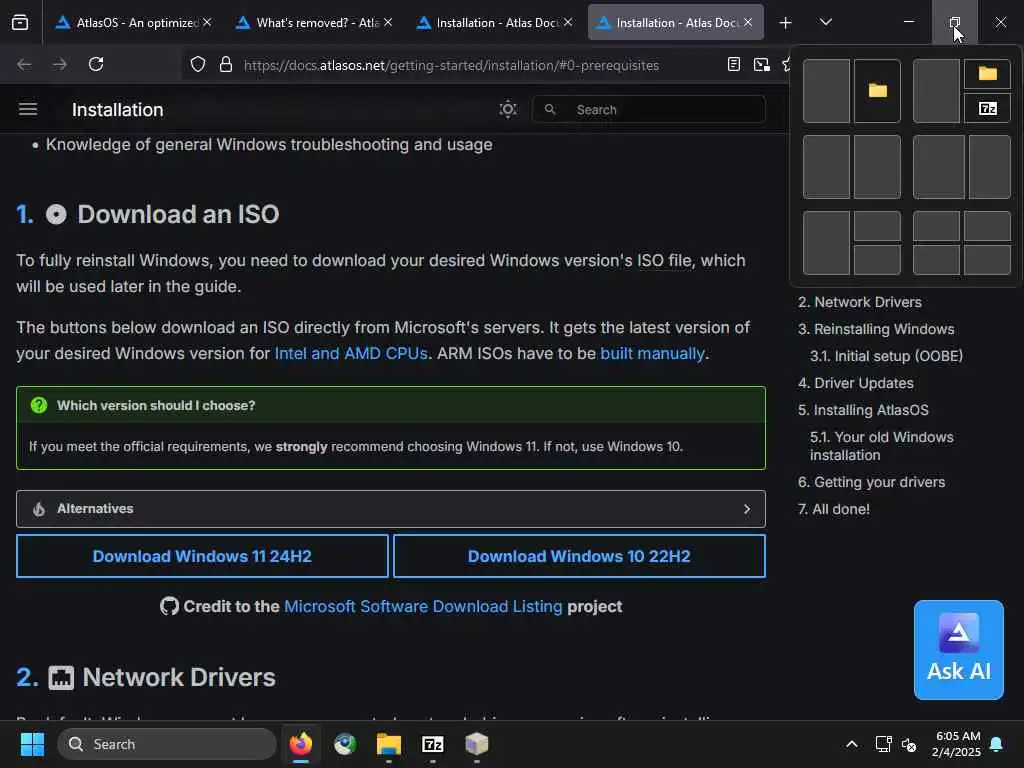Open the docs hamburger menu
This screenshot has width=1024, height=768.
point(27,109)
